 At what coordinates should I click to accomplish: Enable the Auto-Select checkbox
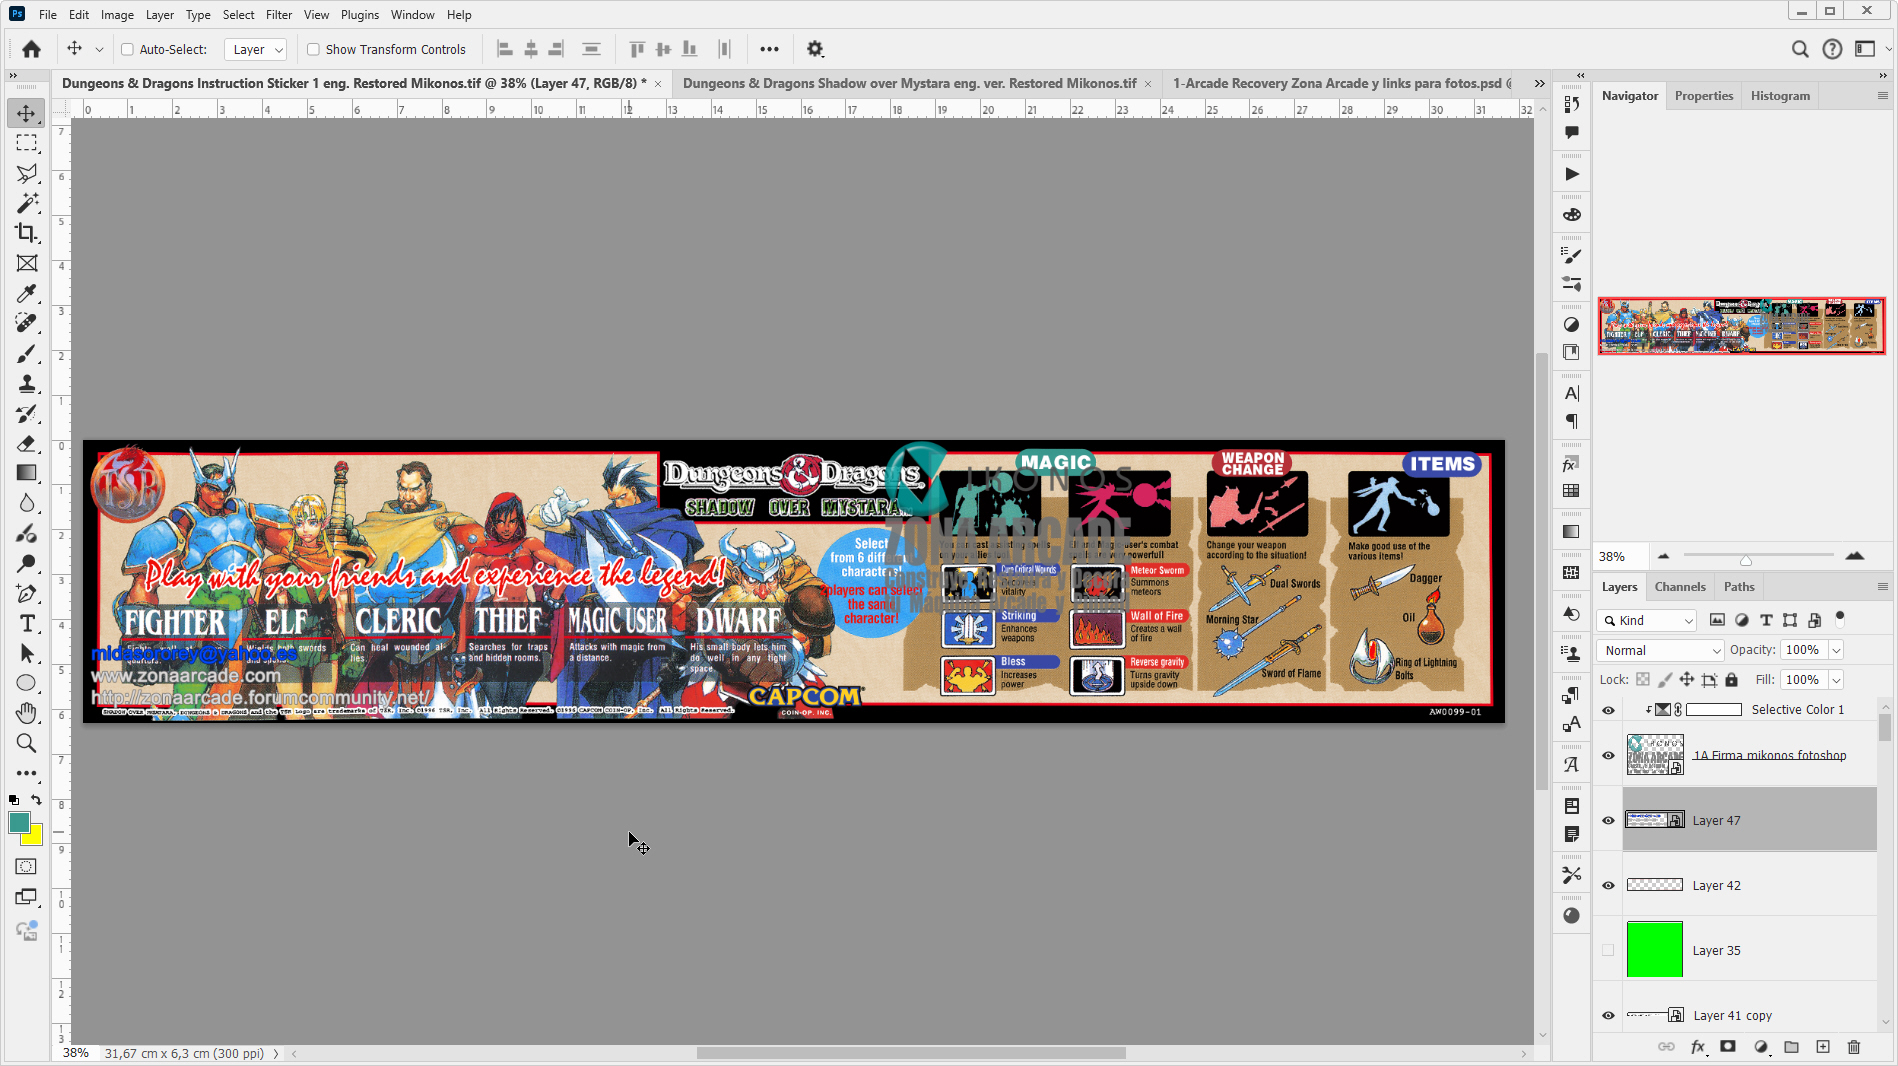127,49
